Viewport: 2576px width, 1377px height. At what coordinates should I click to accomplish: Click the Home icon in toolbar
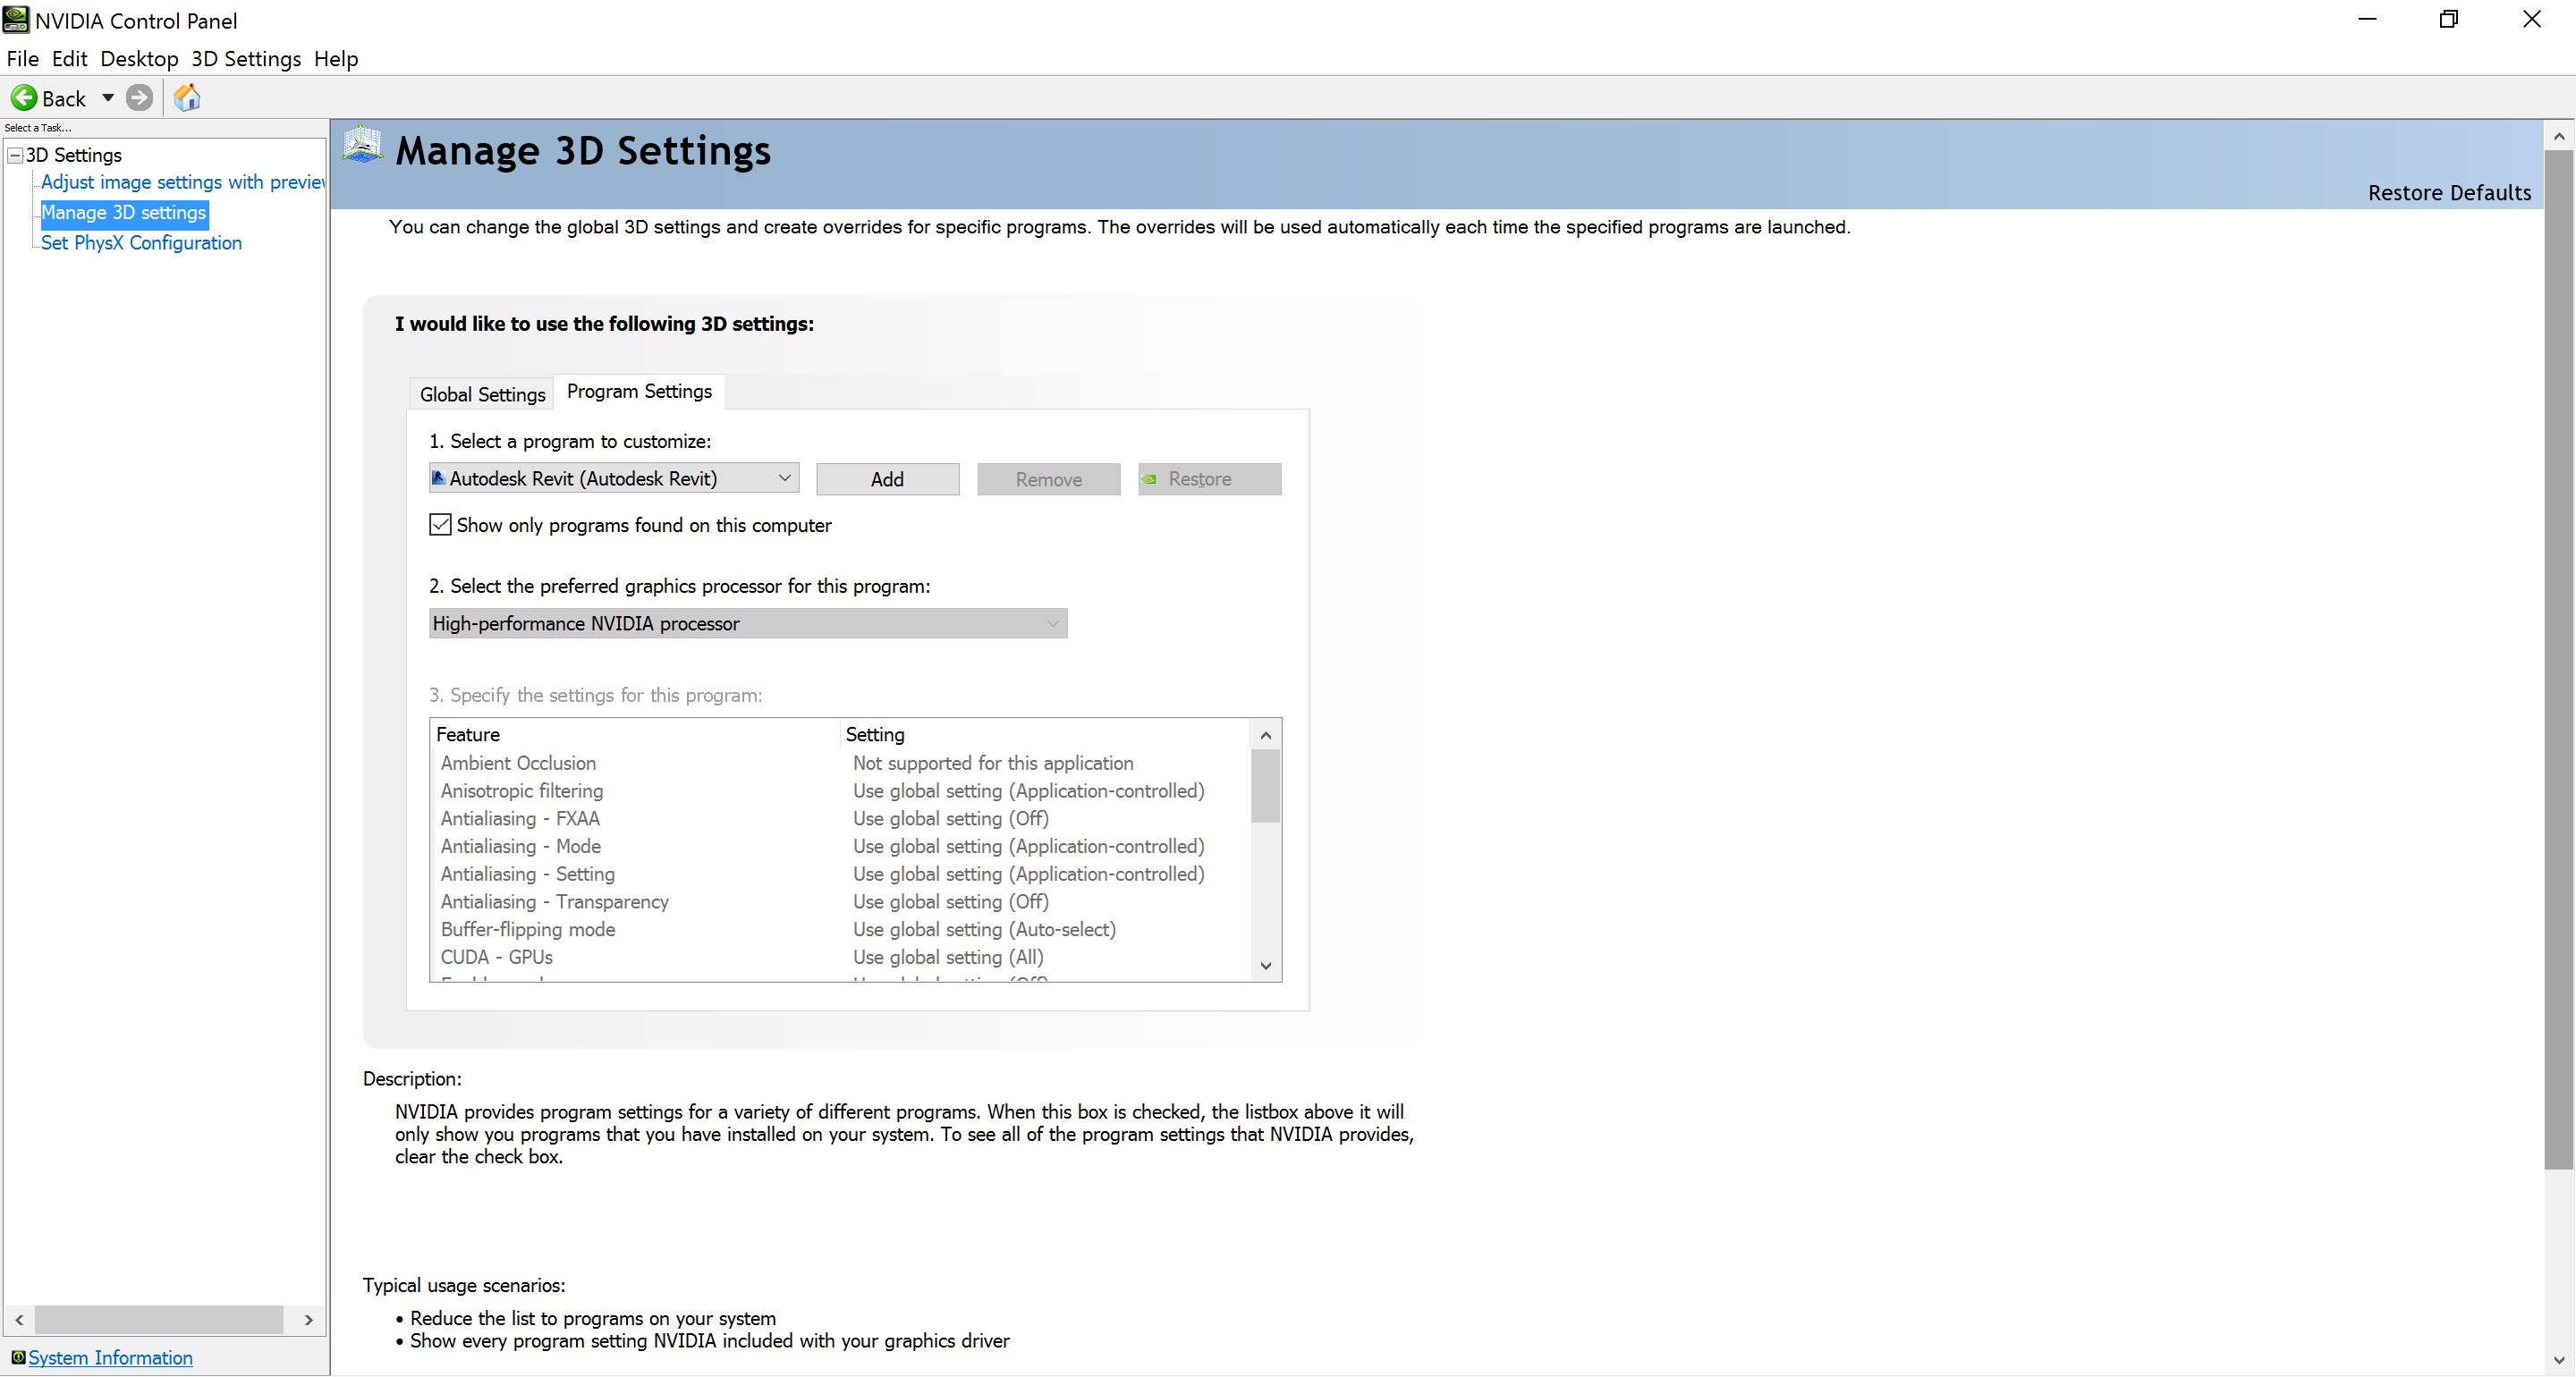[187, 98]
